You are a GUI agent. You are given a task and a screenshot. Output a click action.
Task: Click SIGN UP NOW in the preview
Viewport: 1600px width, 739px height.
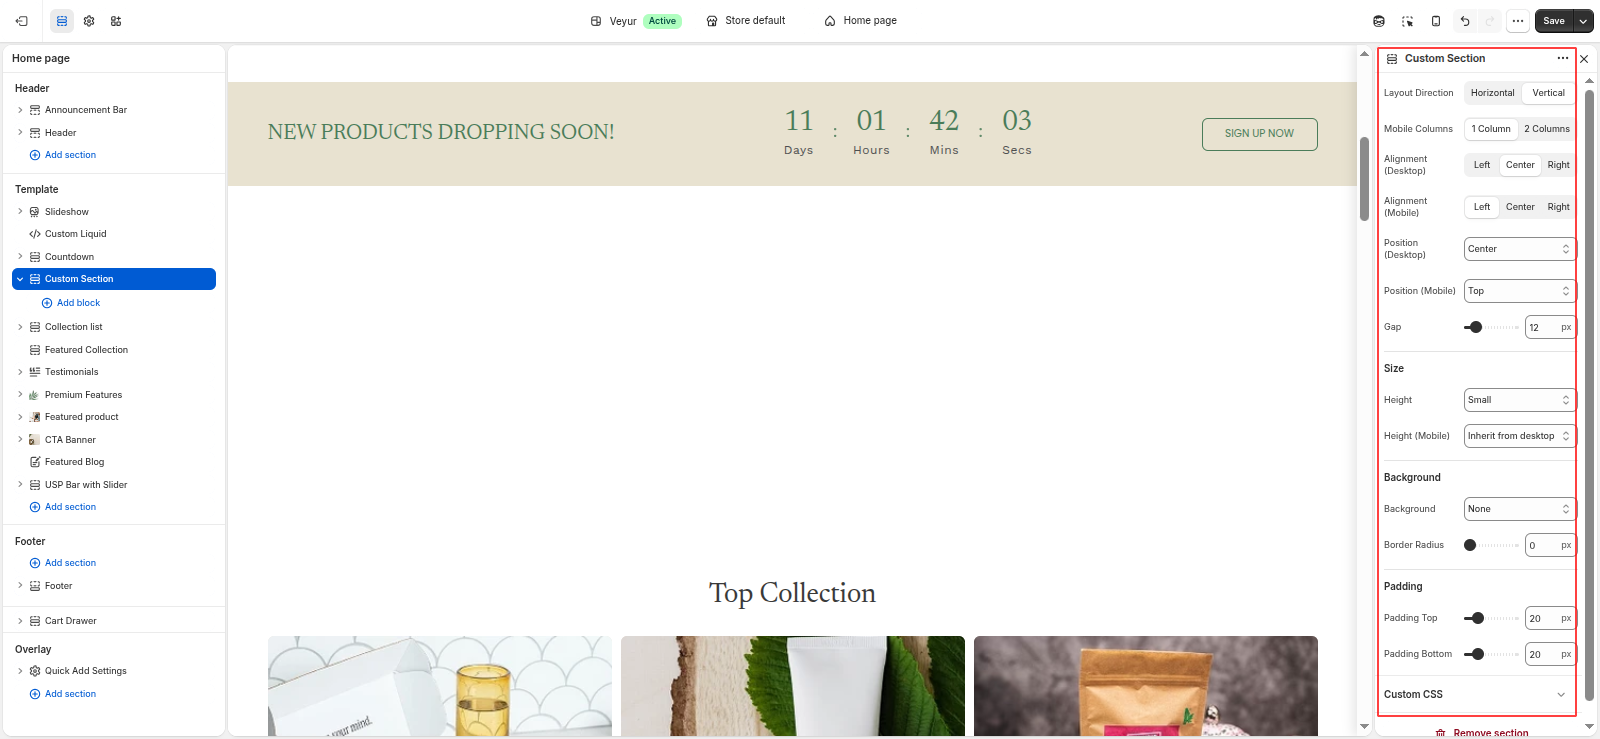1259,134
